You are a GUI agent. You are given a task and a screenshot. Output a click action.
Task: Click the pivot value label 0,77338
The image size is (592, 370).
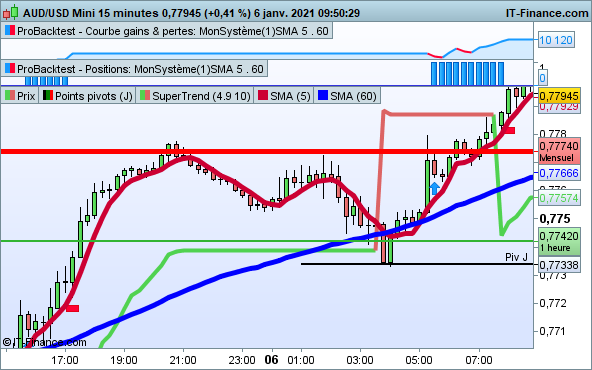(559, 265)
